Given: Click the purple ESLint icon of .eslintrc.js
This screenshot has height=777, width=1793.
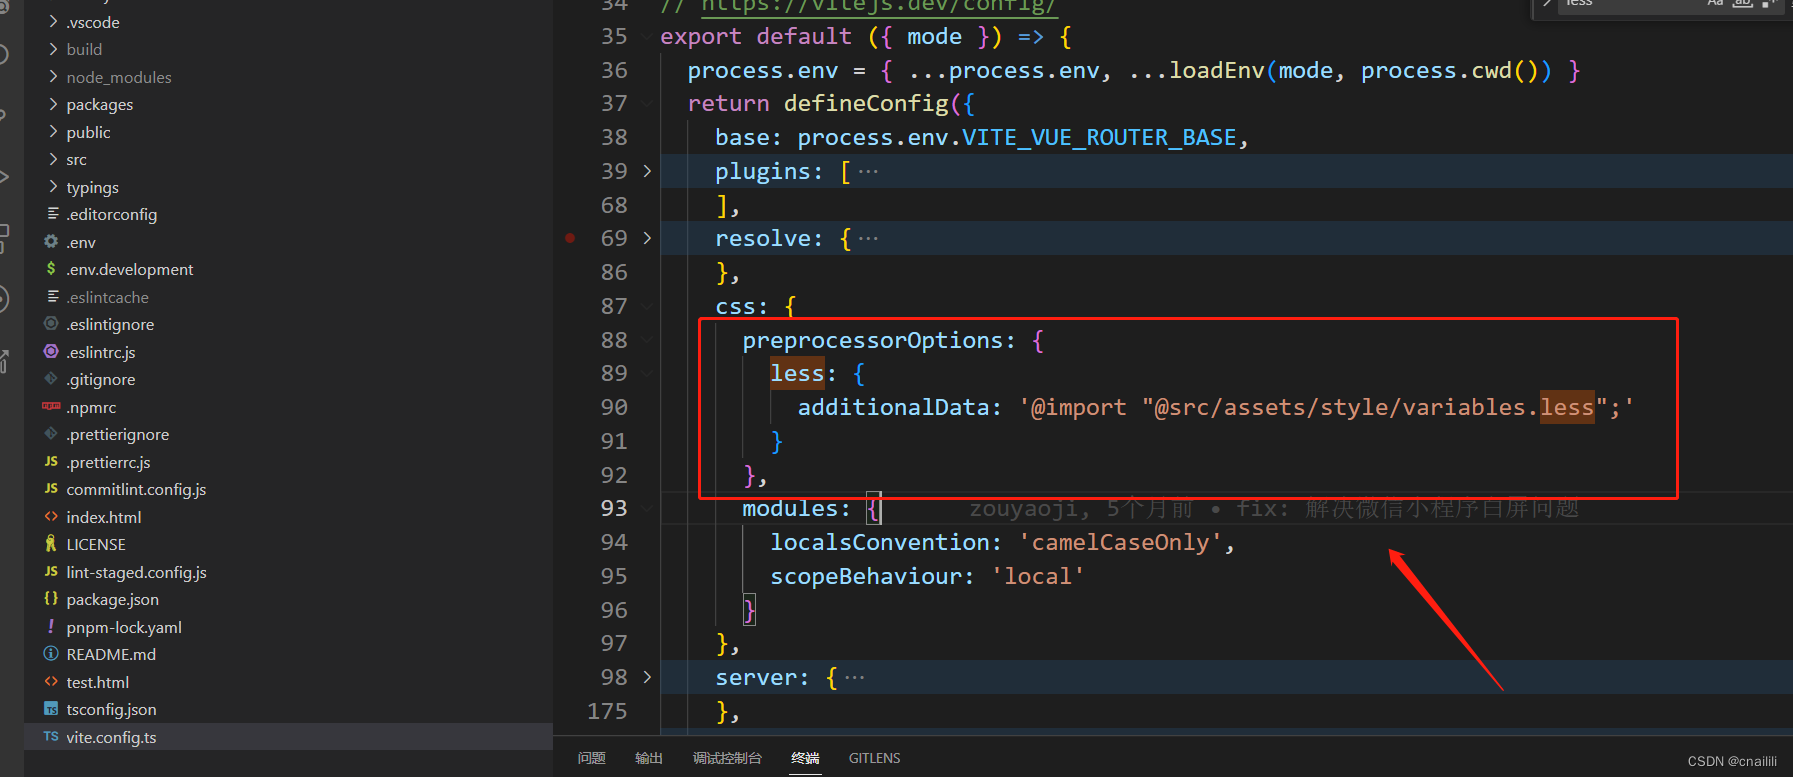Looking at the screenshot, I should [x=51, y=352].
